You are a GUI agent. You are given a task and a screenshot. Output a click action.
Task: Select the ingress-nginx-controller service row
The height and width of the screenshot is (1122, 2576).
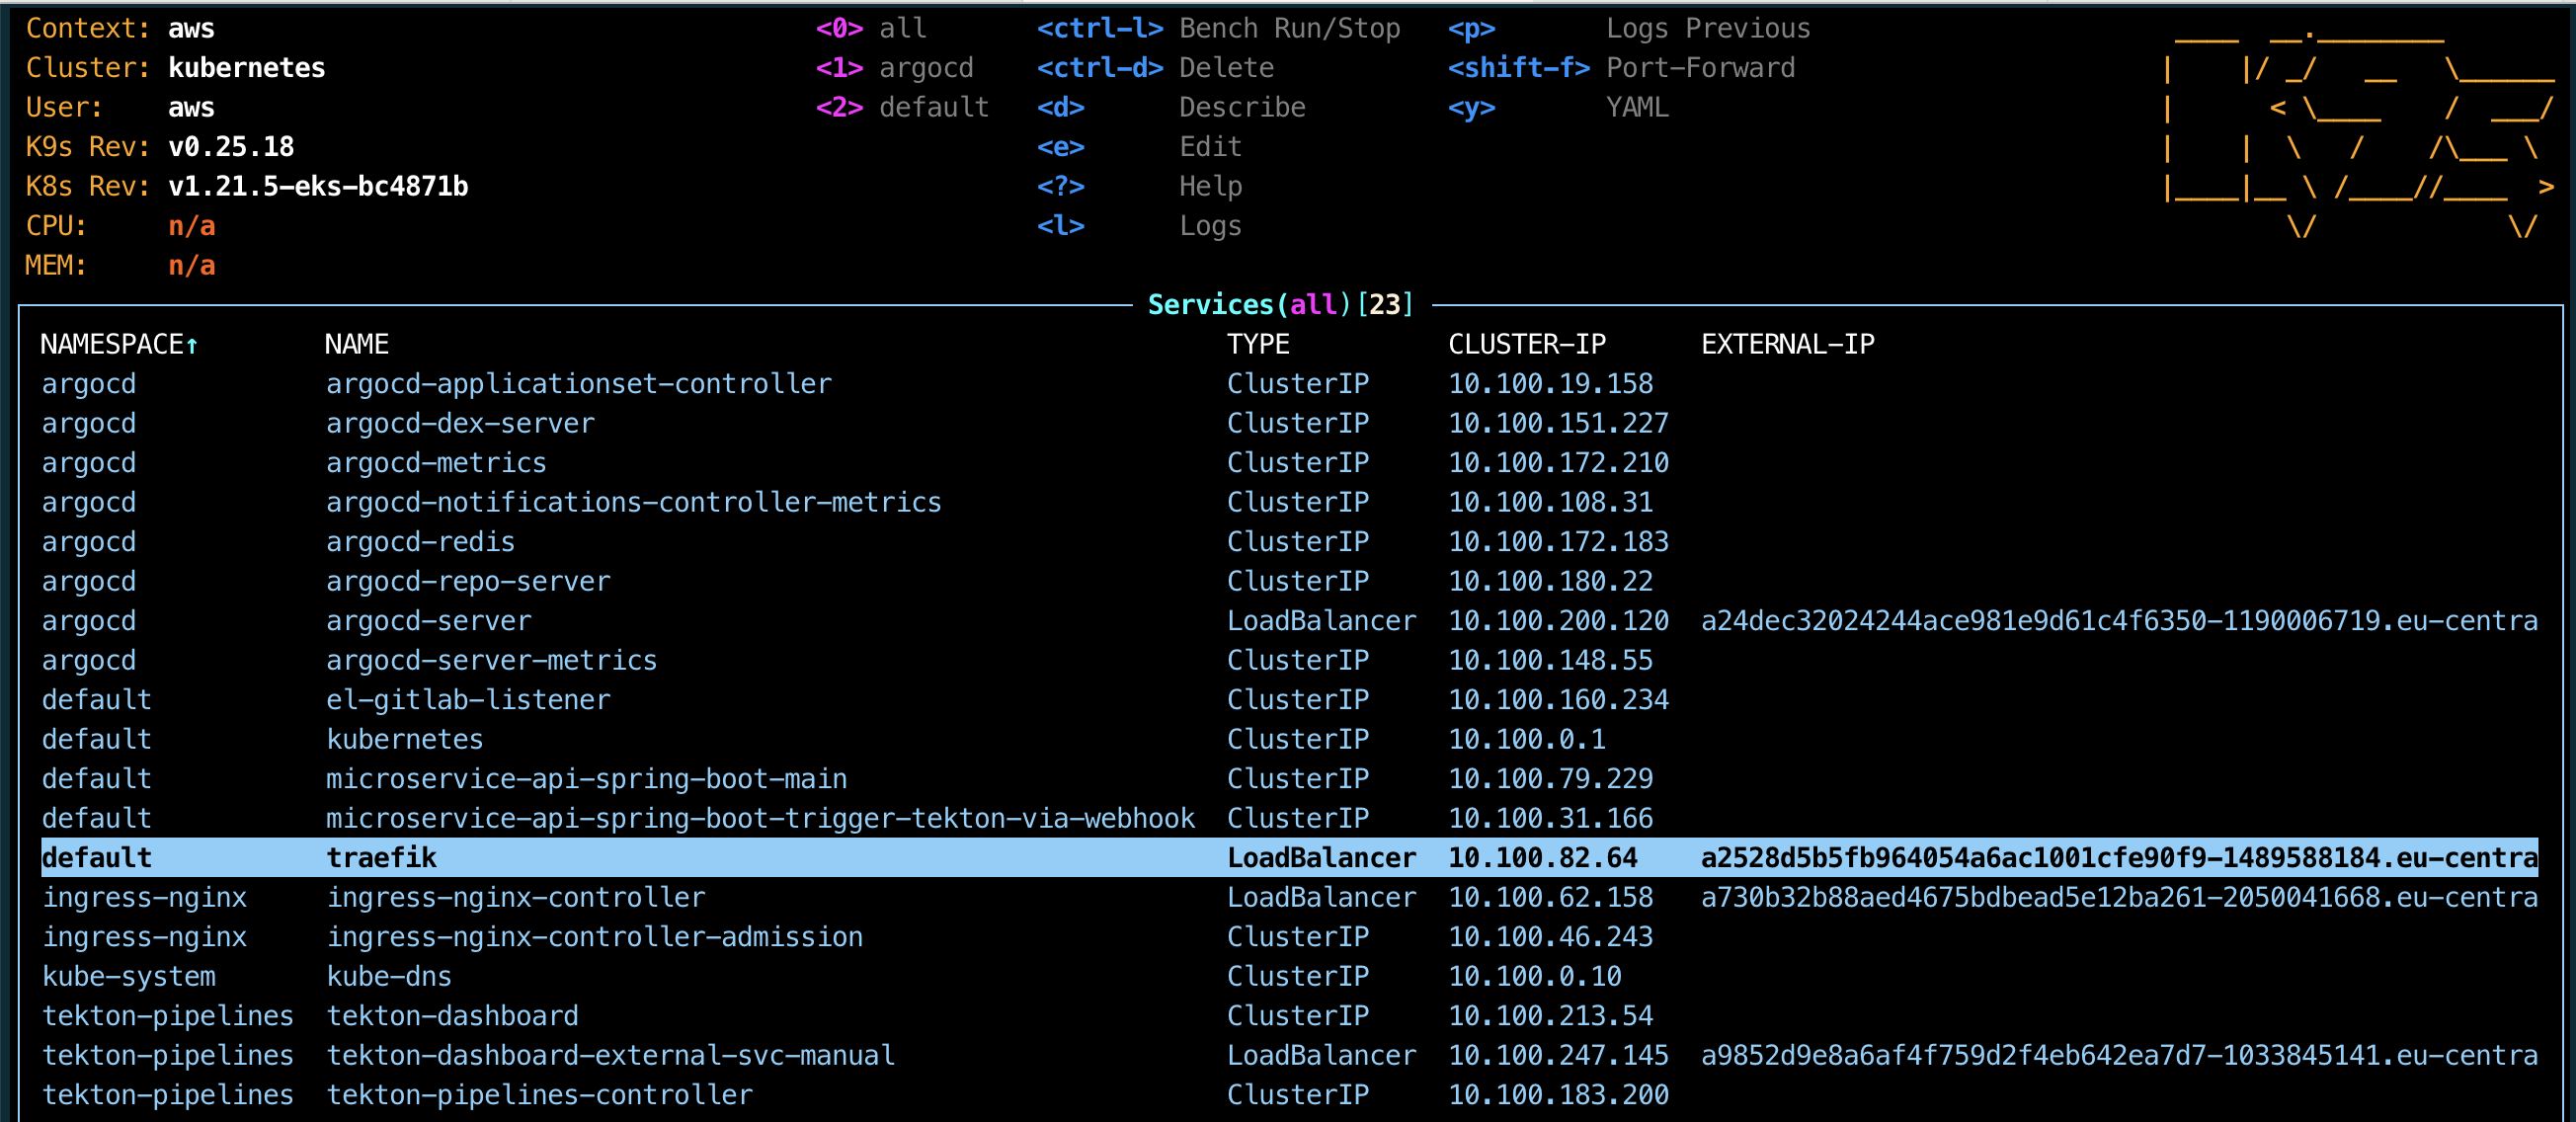point(515,898)
